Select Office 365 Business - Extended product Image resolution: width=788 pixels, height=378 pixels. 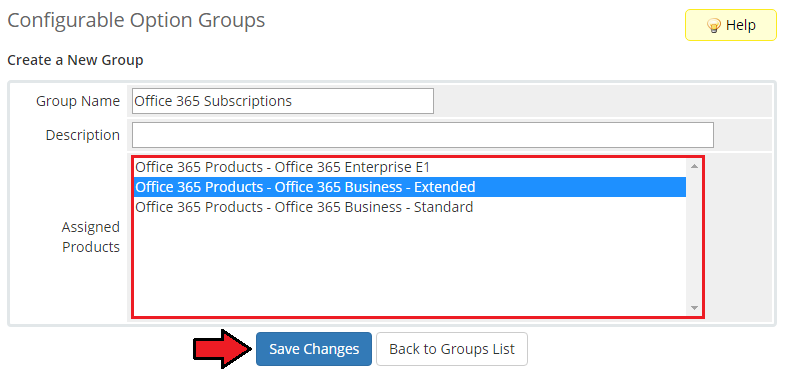pos(410,187)
